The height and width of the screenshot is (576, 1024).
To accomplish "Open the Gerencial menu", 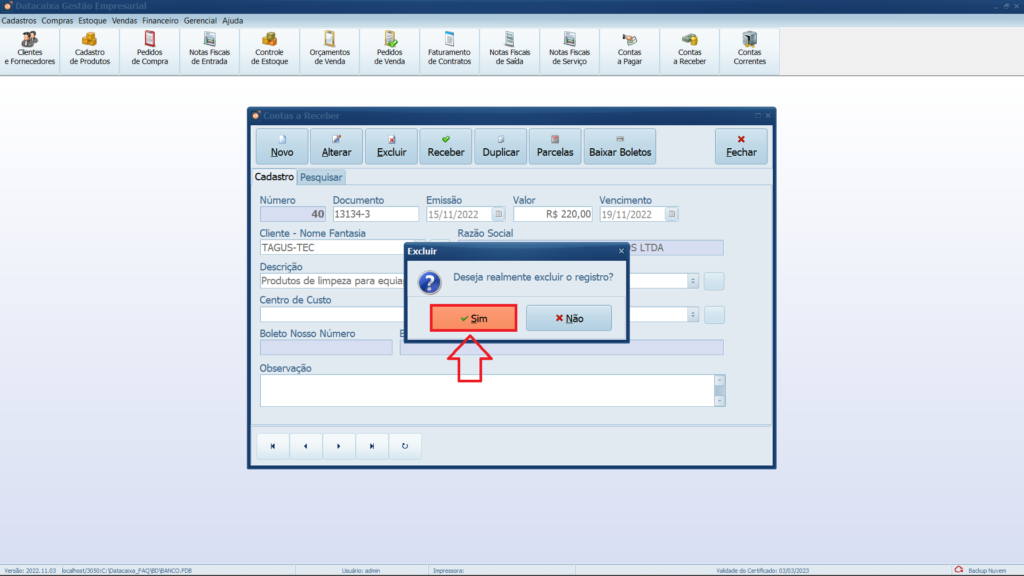I will click(200, 20).
